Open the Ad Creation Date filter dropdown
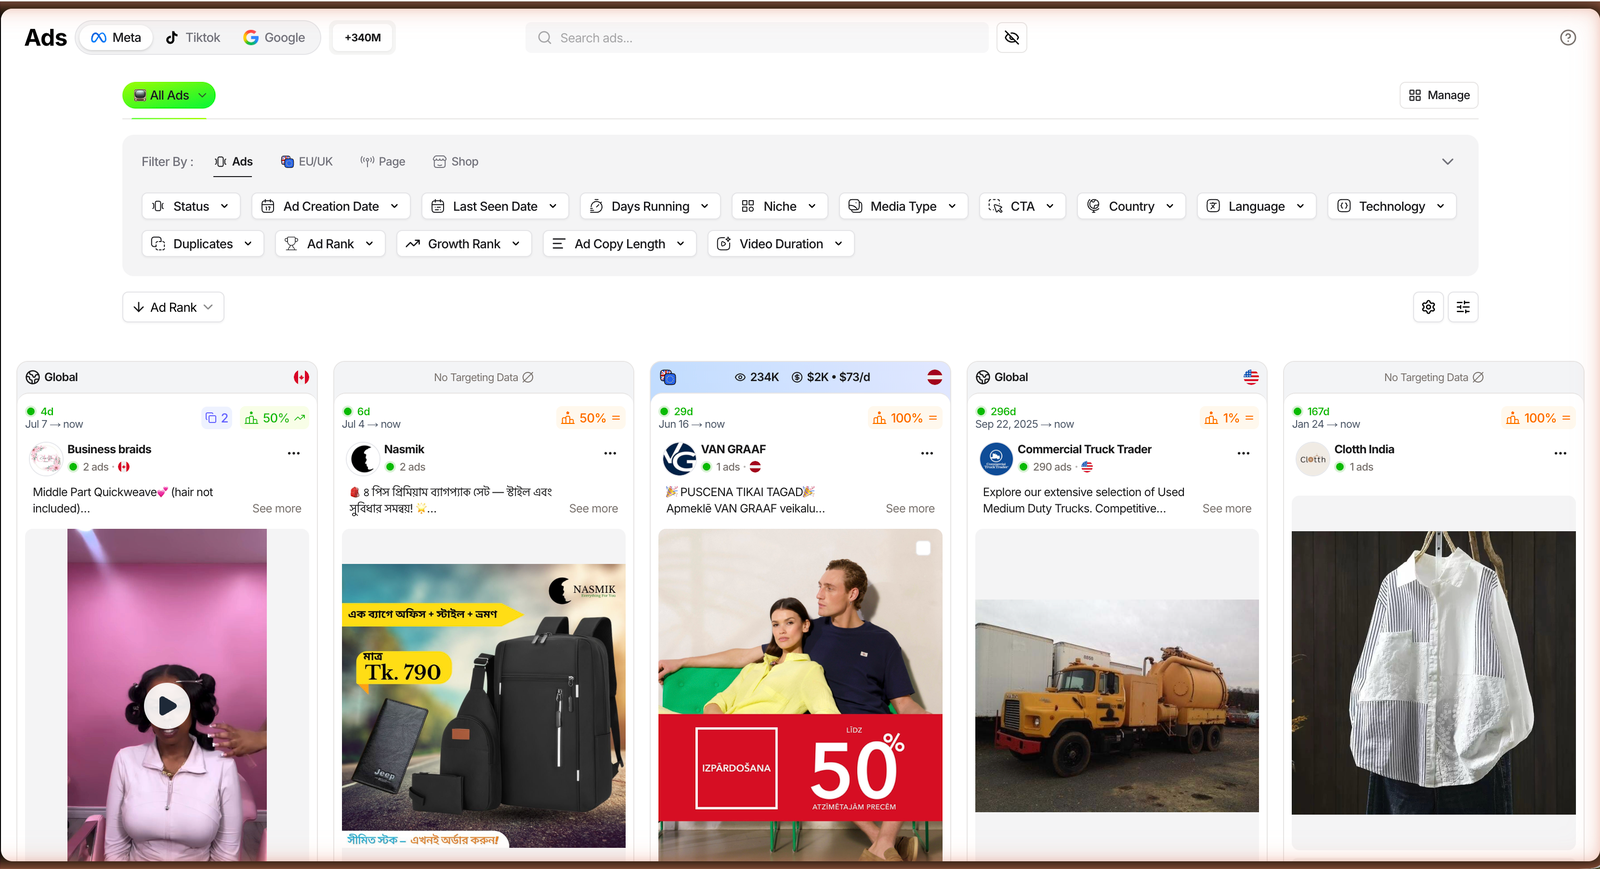Image resolution: width=1600 pixels, height=869 pixels. [331, 206]
